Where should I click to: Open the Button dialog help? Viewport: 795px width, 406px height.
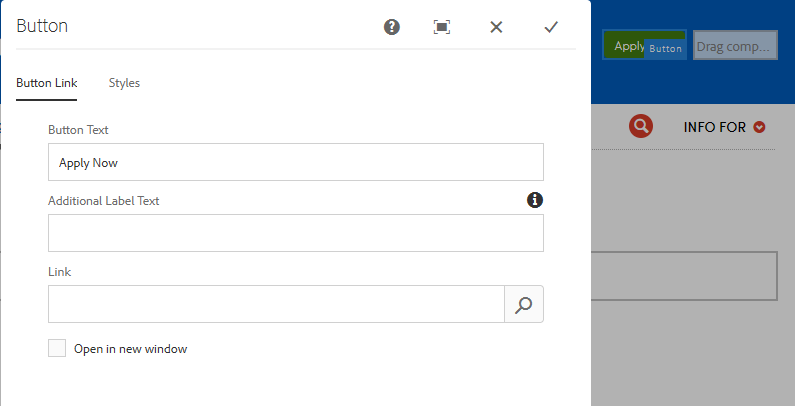pos(392,27)
